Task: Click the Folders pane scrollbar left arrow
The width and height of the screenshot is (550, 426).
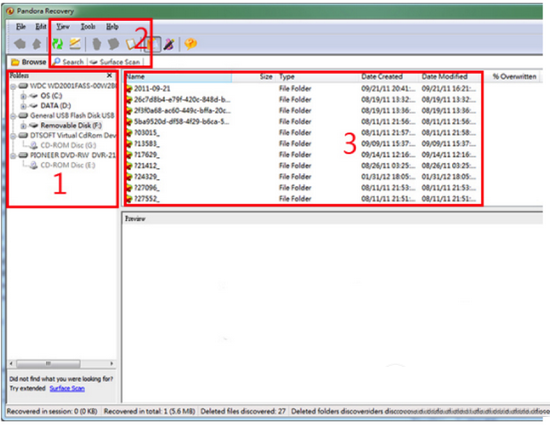Action: [11, 364]
